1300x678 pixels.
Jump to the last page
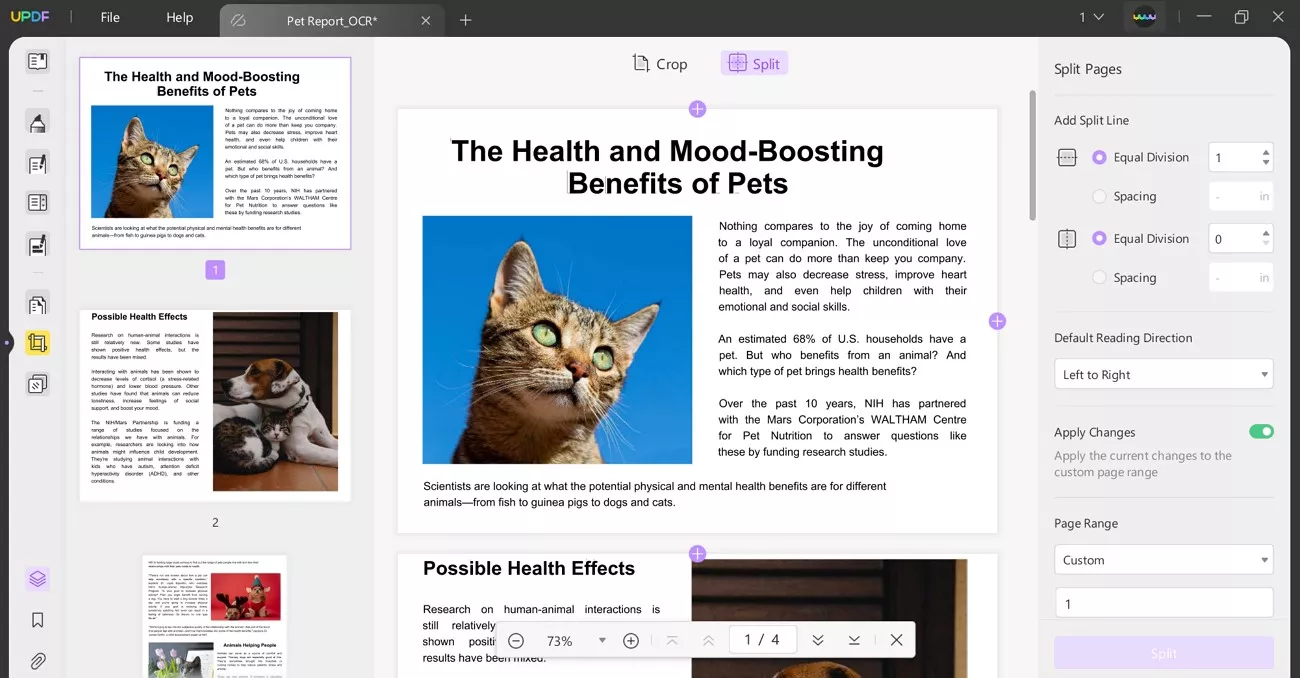tap(854, 640)
